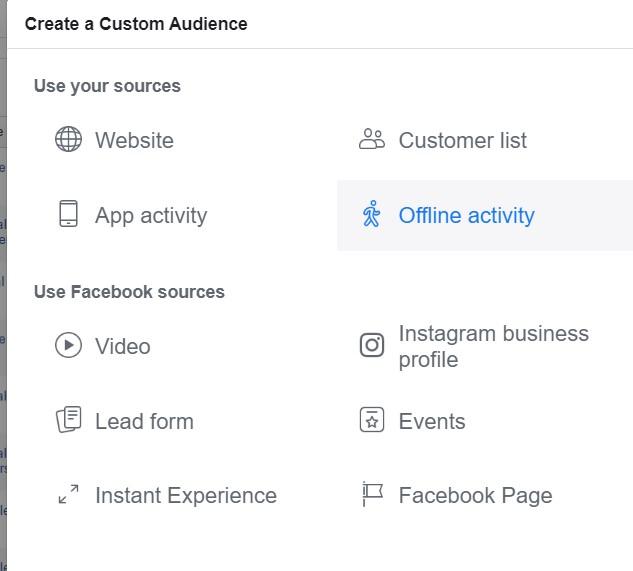Viewport: 633px width, 571px height.
Task: Select the Website source option
Action: pos(134,140)
